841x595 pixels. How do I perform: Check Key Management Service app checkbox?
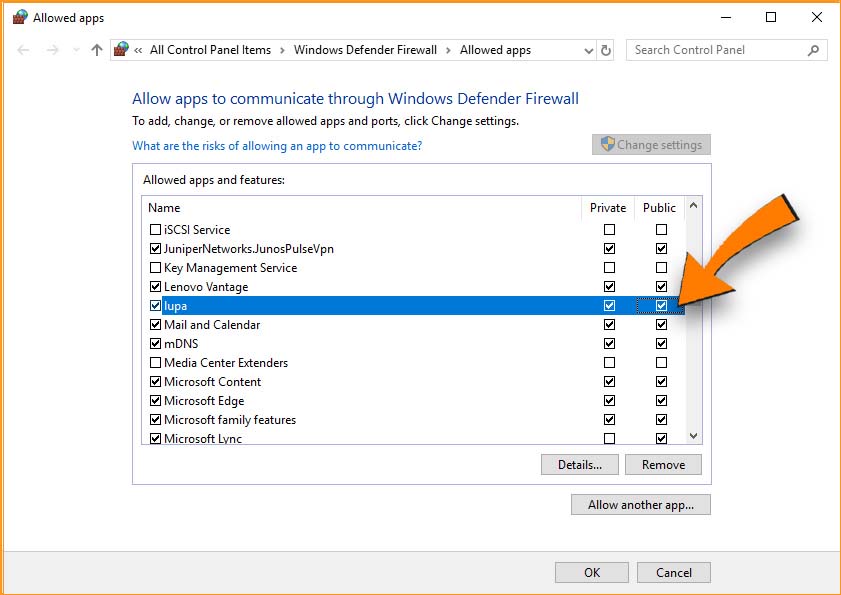pos(155,268)
